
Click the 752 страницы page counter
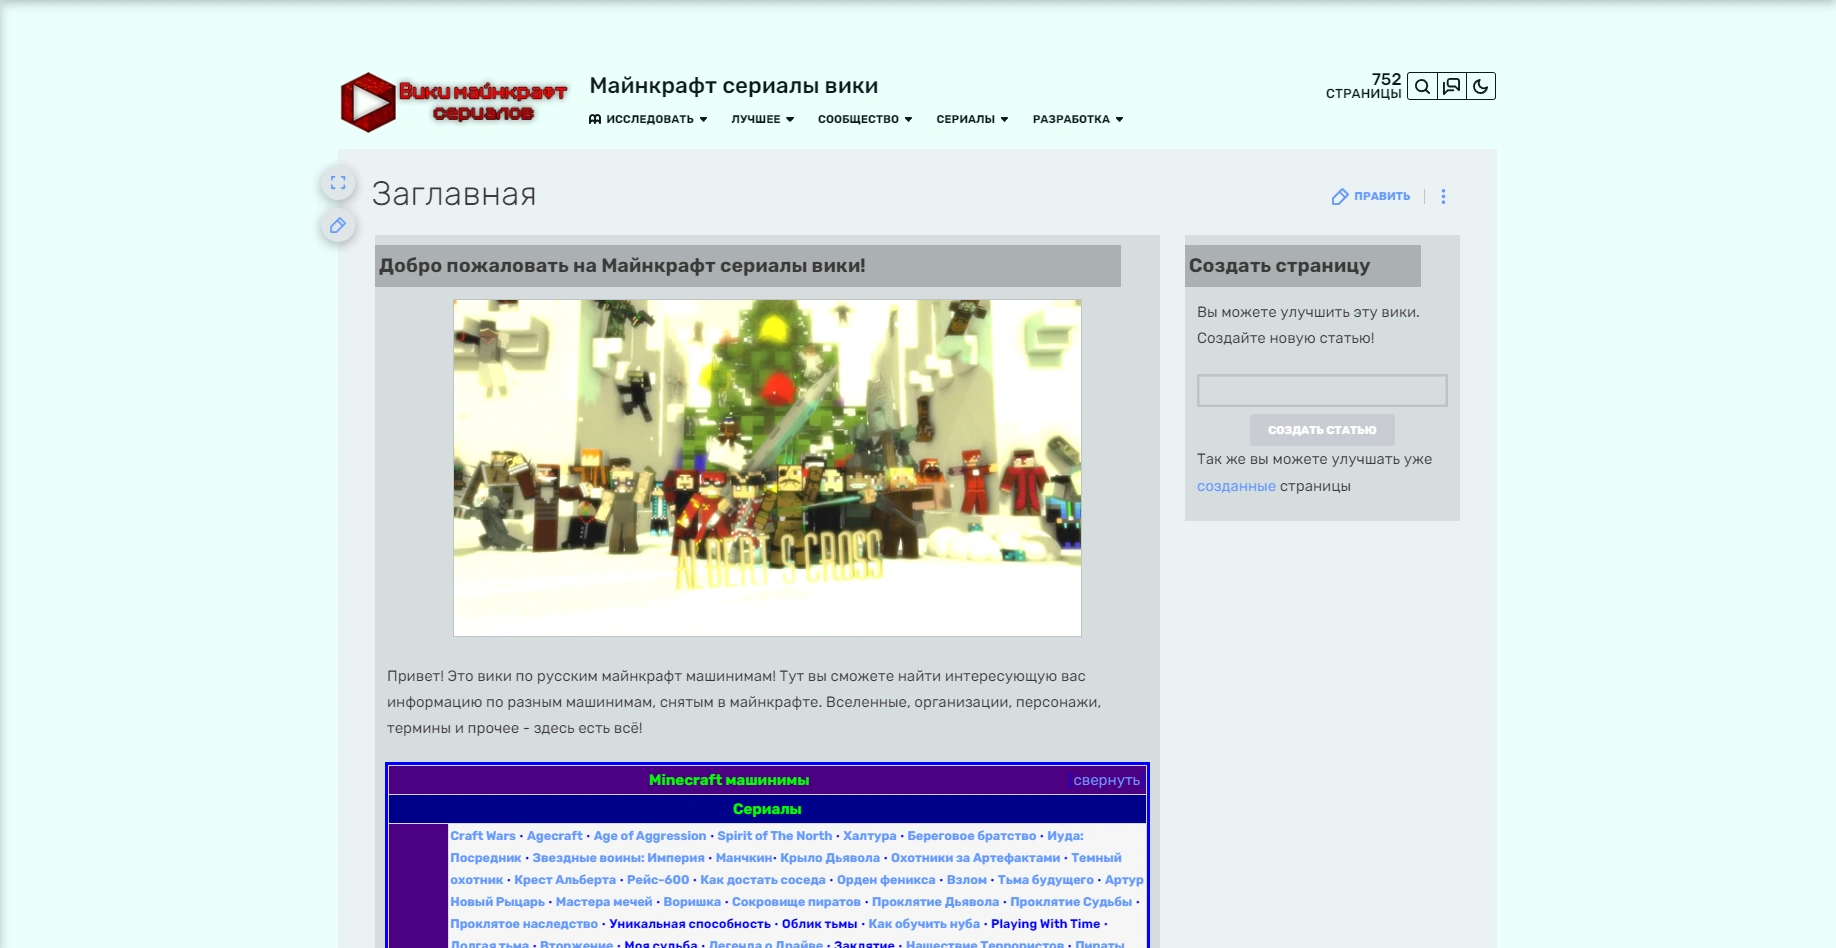click(1364, 86)
